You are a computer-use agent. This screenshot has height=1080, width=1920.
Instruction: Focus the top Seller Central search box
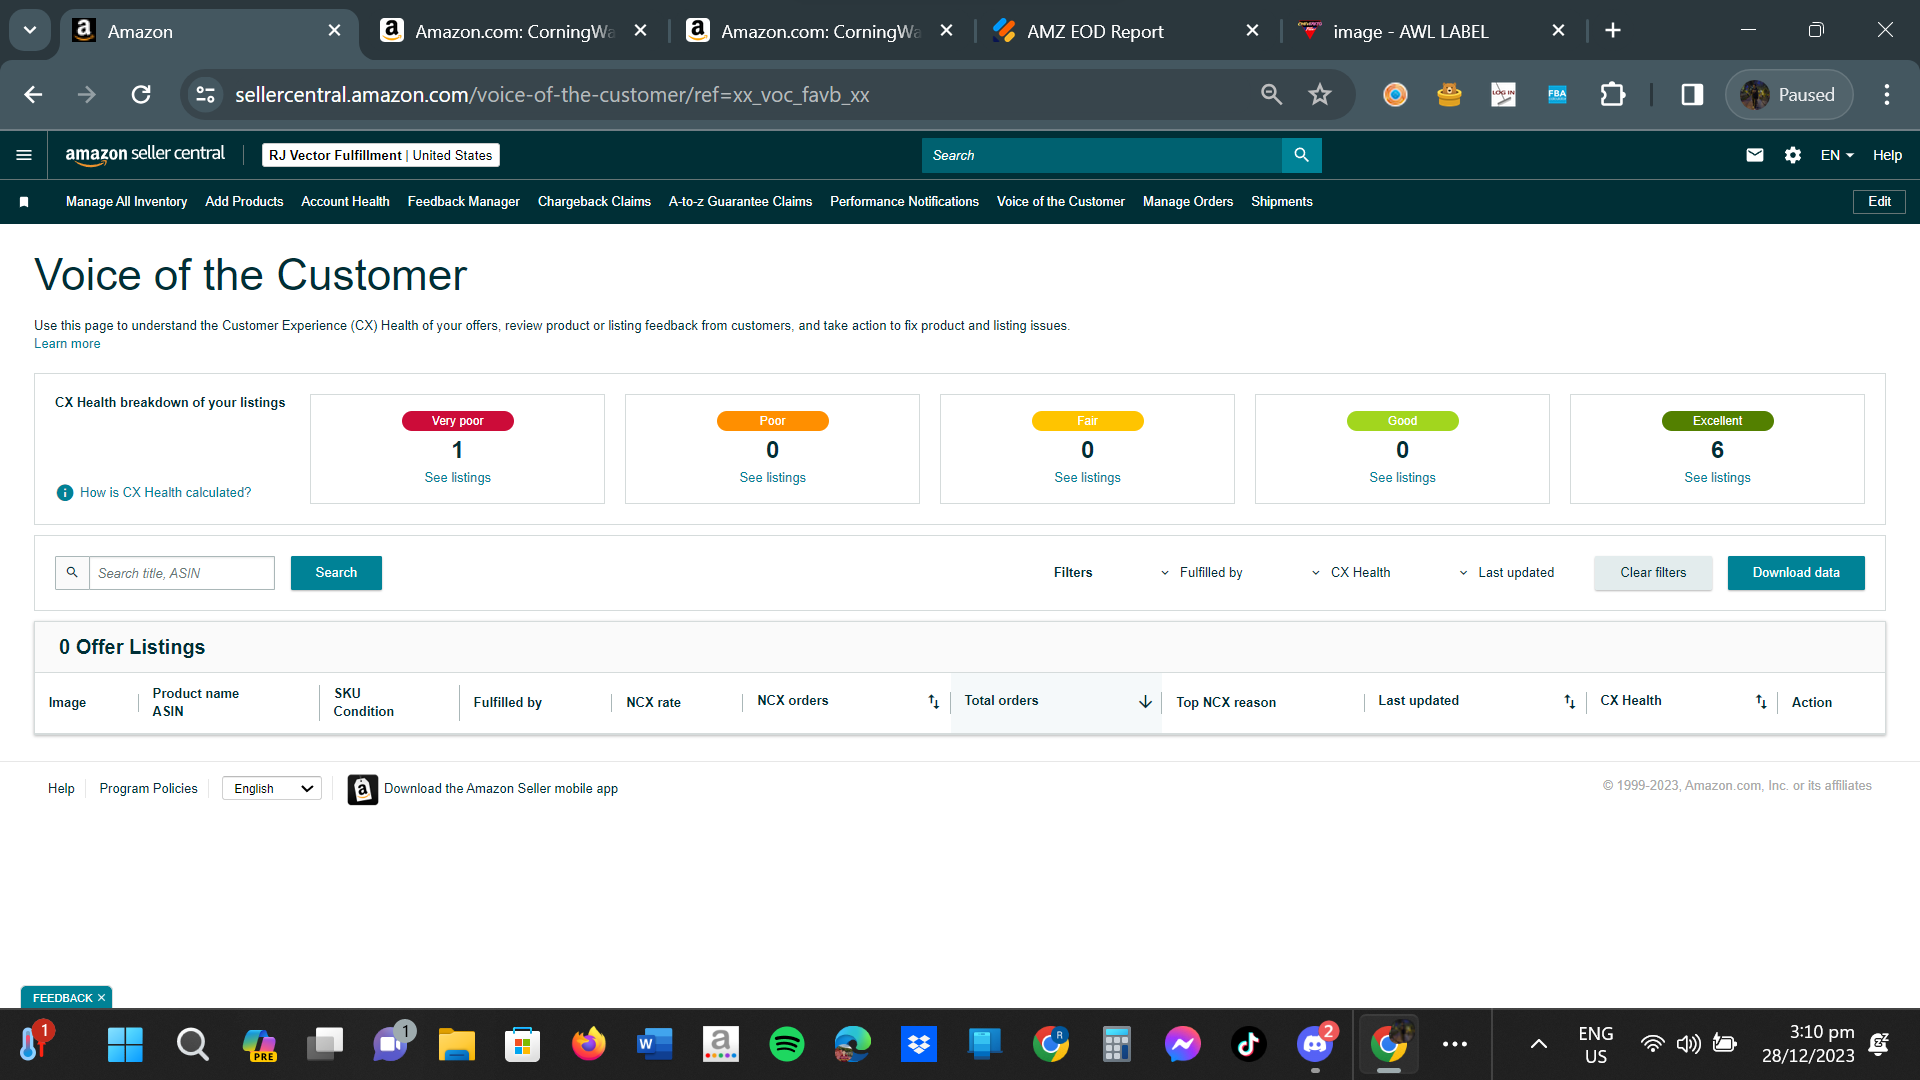pos(1102,155)
